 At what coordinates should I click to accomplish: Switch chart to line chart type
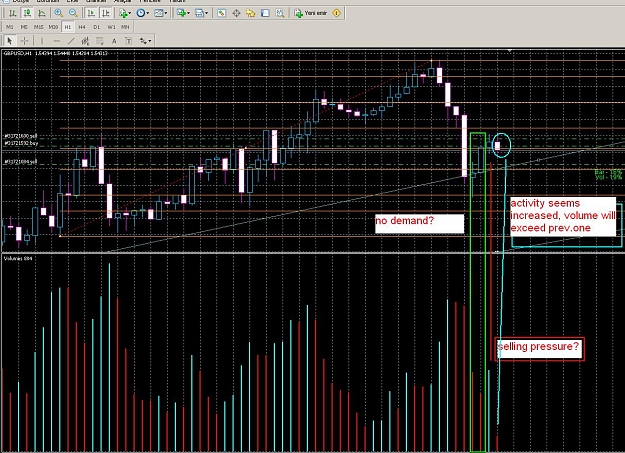click(x=42, y=13)
